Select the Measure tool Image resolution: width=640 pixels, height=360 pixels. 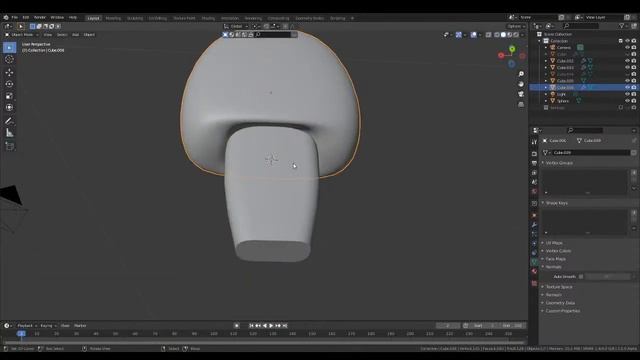(9, 133)
